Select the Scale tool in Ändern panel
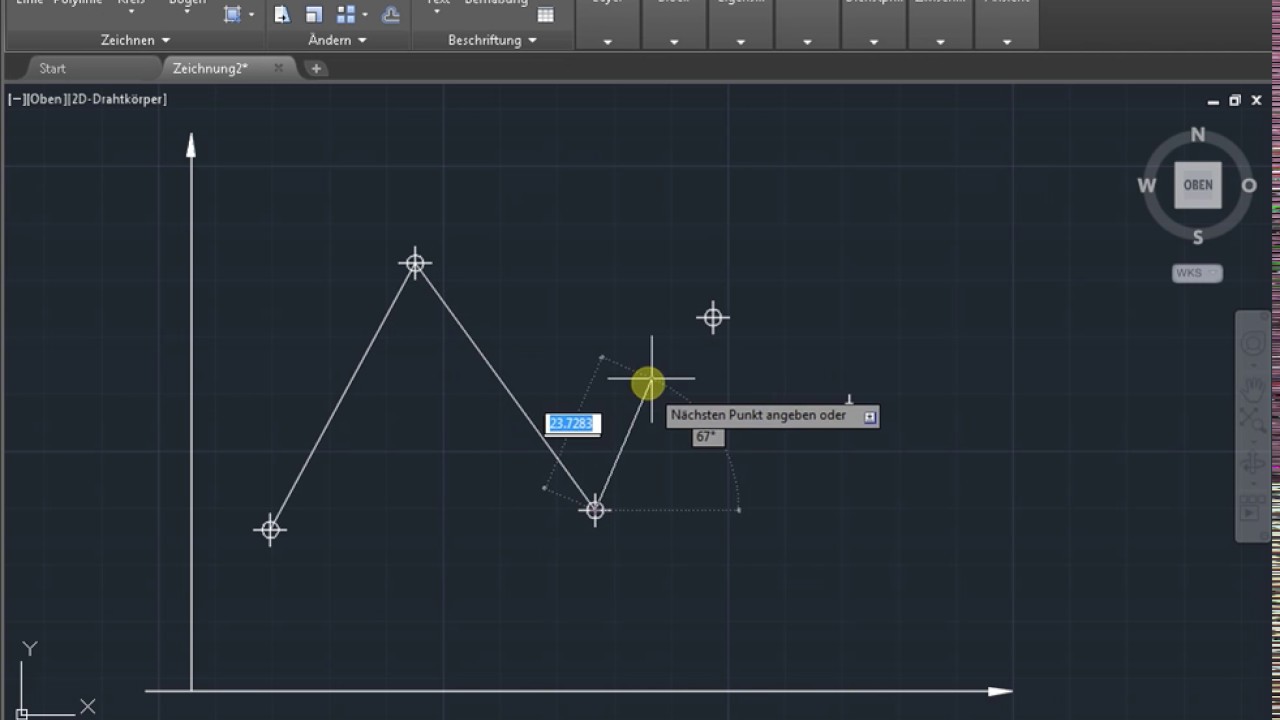This screenshot has height=720, width=1280. point(314,14)
